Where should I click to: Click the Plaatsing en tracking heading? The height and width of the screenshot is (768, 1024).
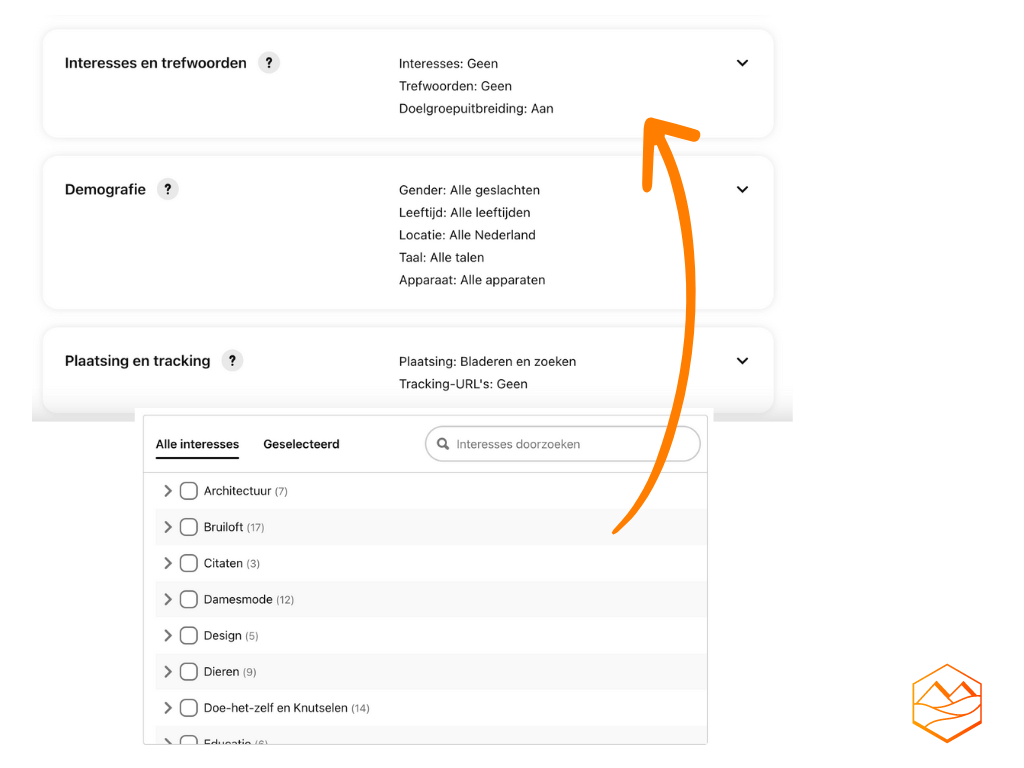(x=137, y=360)
